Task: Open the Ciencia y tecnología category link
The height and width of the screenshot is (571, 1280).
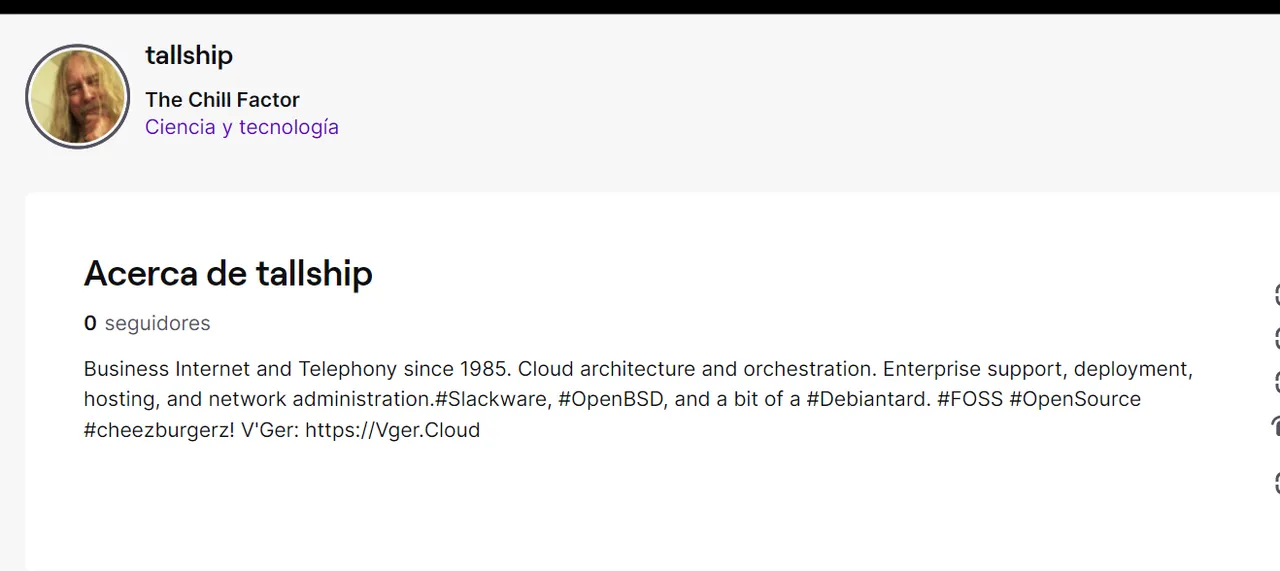Action: [x=242, y=127]
